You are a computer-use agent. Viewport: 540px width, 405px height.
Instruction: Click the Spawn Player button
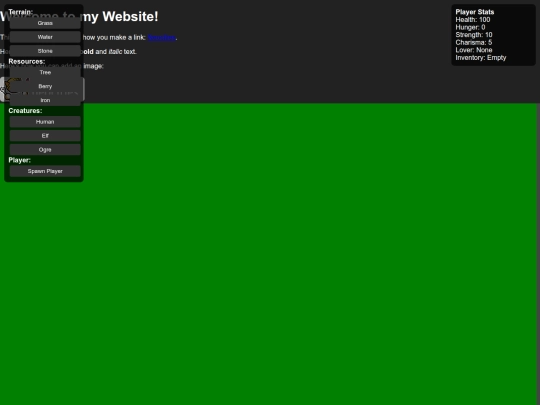(x=45, y=171)
